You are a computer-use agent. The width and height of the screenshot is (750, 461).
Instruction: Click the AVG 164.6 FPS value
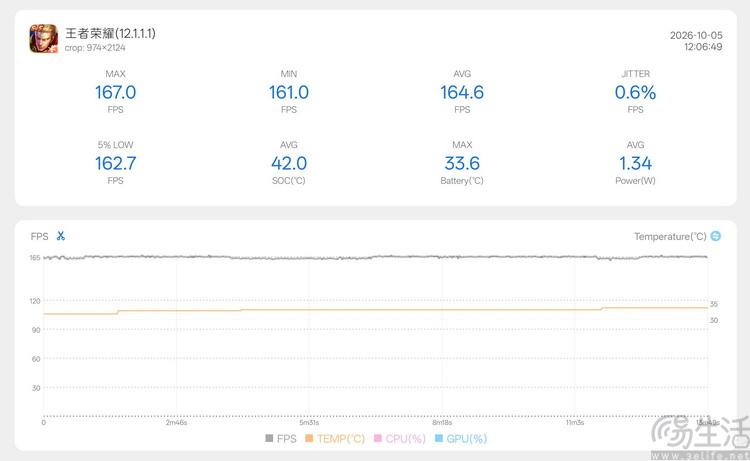[462, 92]
